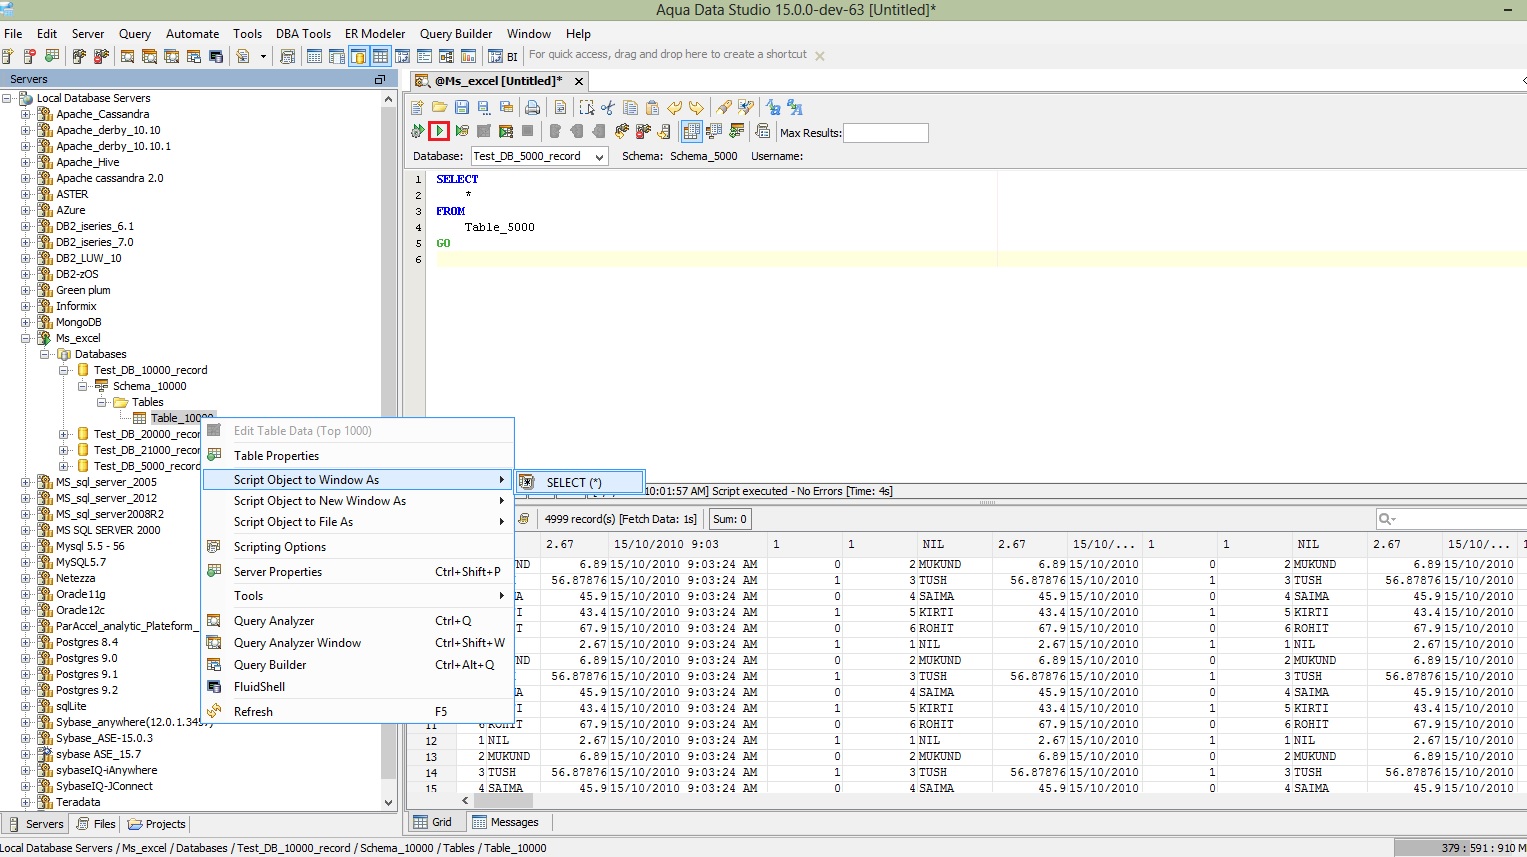Screen dimensions: 1527x857
Task: Expand the Test_DB_20000_record database node
Action: pos(64,434)
